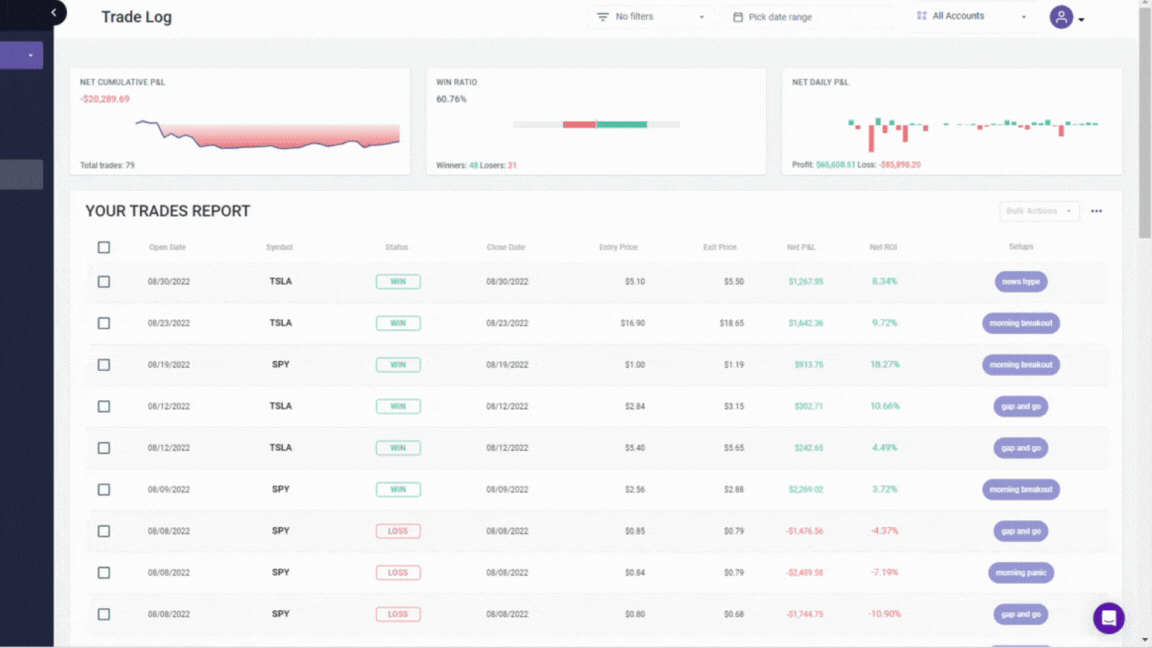Sort by Open Date column header
The image size is (1152, 648).
coord(168,248)
